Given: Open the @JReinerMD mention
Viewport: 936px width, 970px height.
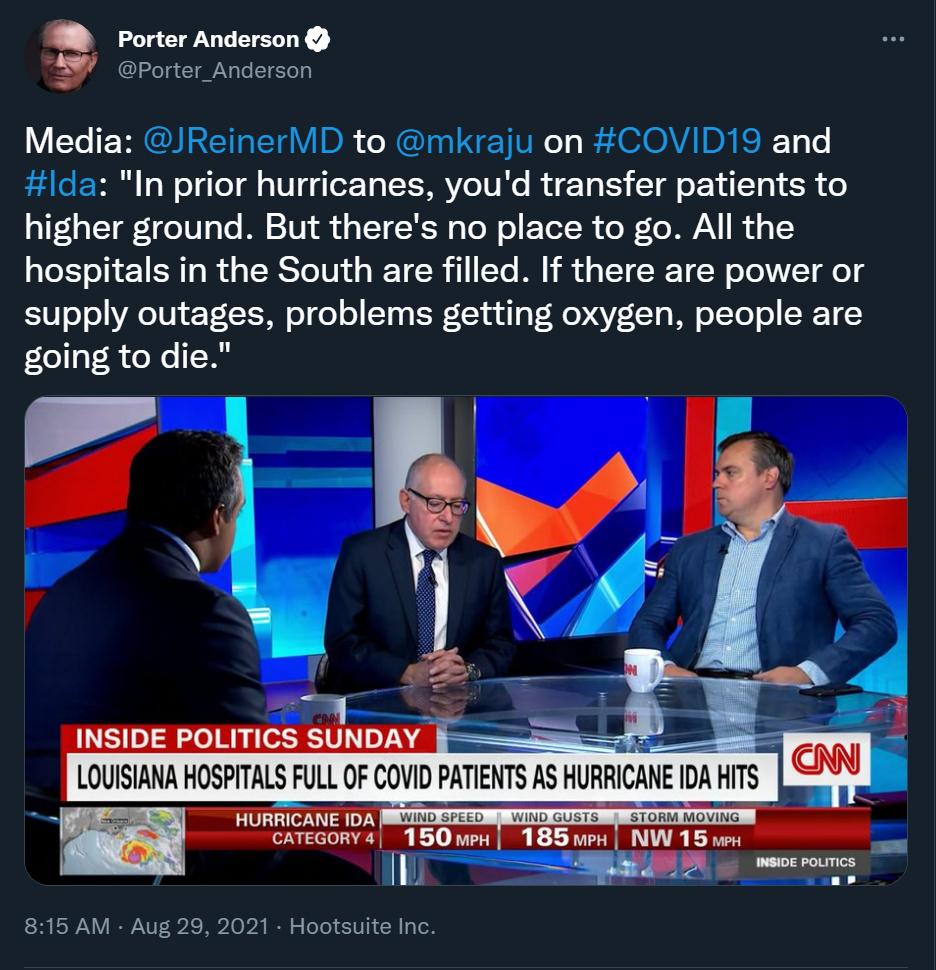Looking at the screenshot, I should click(243, 141).
